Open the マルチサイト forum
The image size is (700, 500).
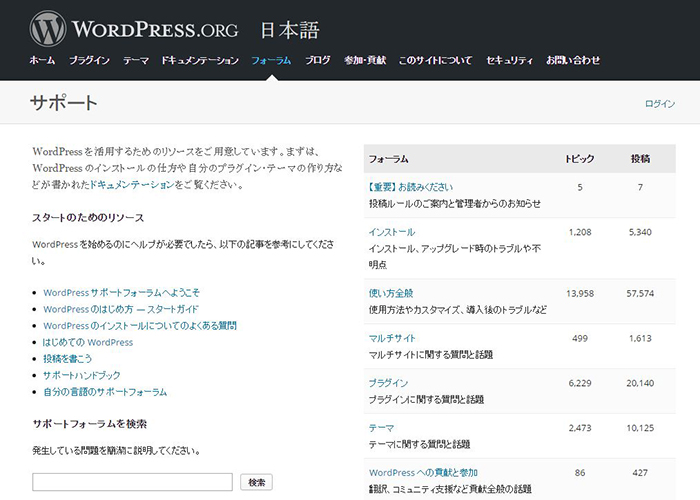(392, 338)
